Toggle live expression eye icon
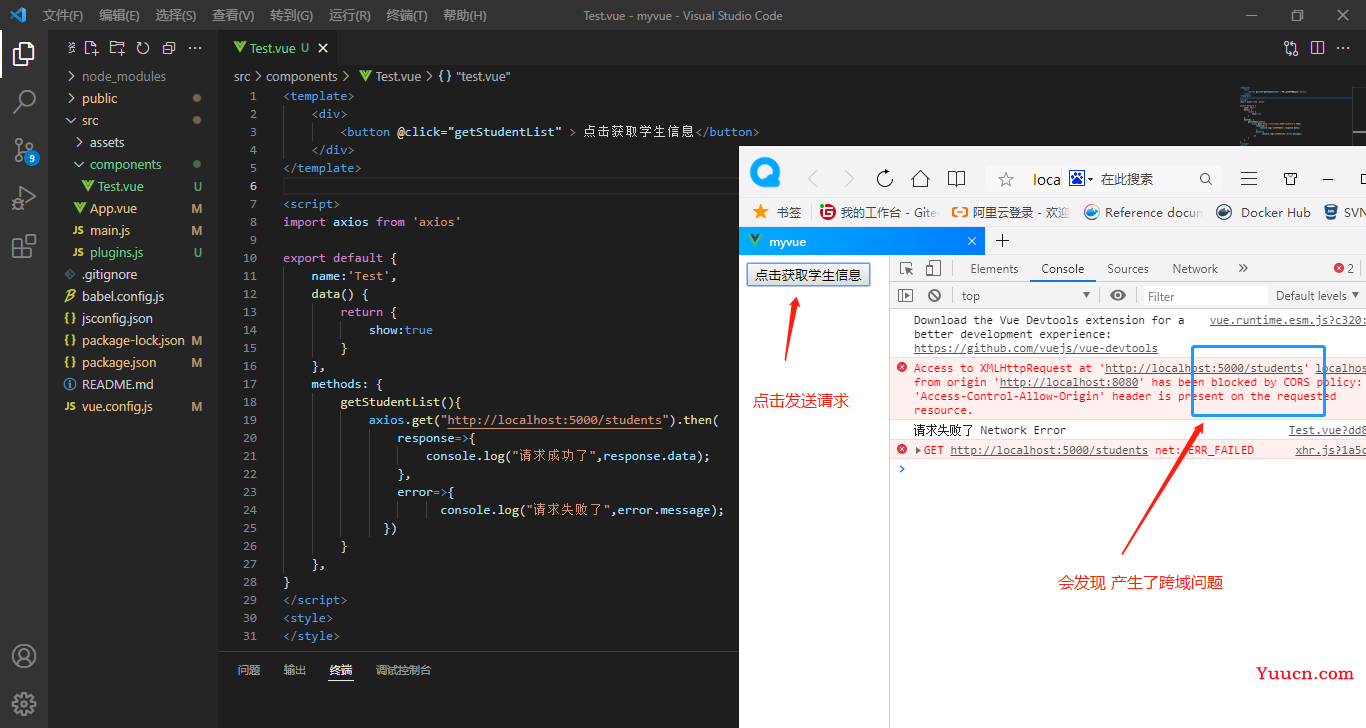Viewport: 1366px width, 728px height. [1118, 296]
